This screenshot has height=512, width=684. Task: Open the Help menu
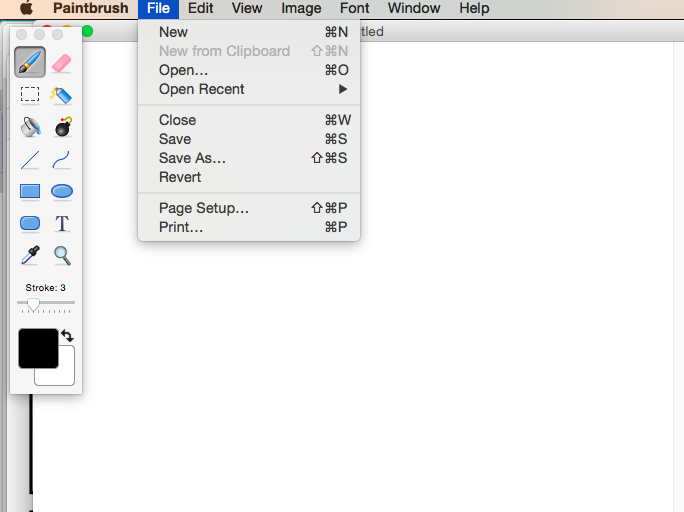[474, 8]
